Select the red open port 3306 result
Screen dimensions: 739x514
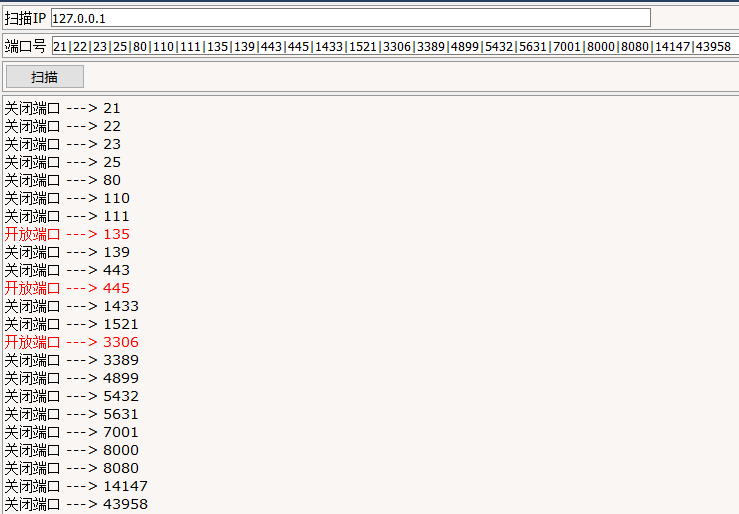pyautogui.click(x=71, y=342)
